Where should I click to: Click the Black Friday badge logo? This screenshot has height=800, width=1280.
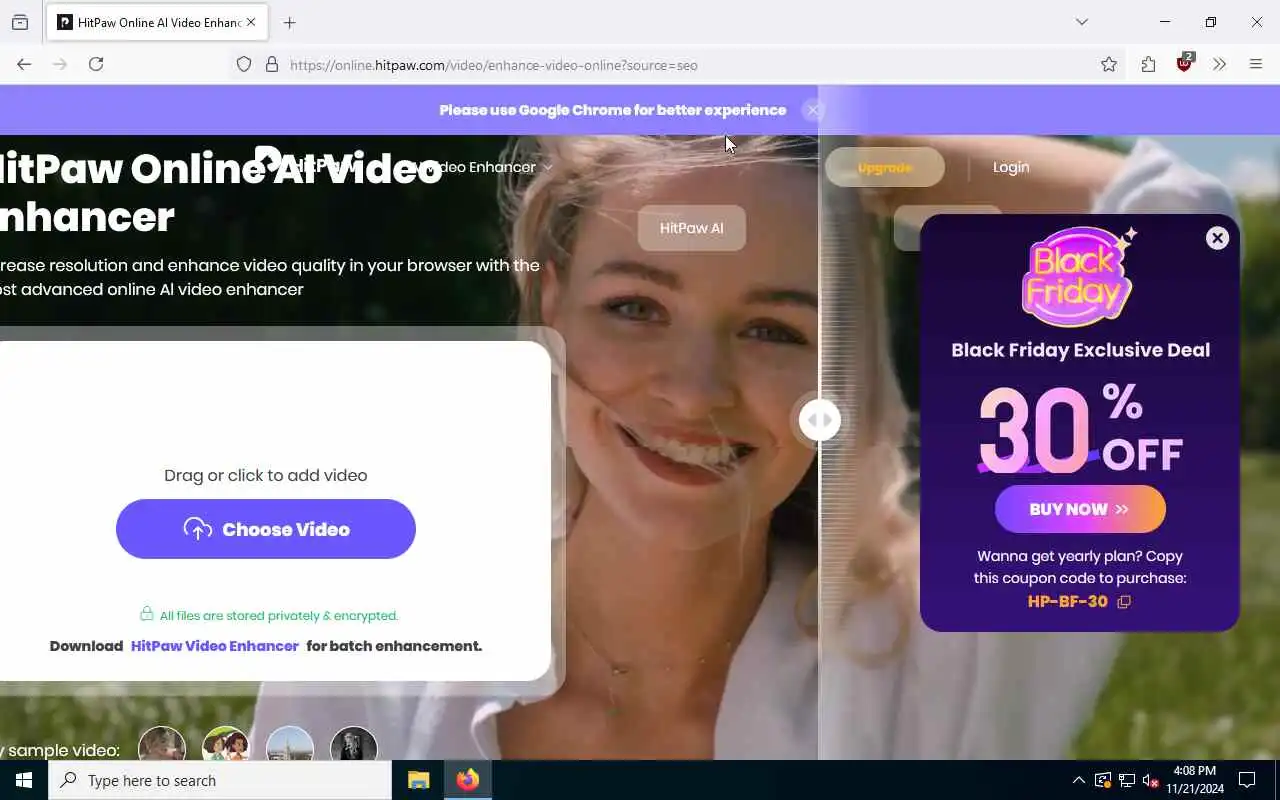coord(1080,278)
